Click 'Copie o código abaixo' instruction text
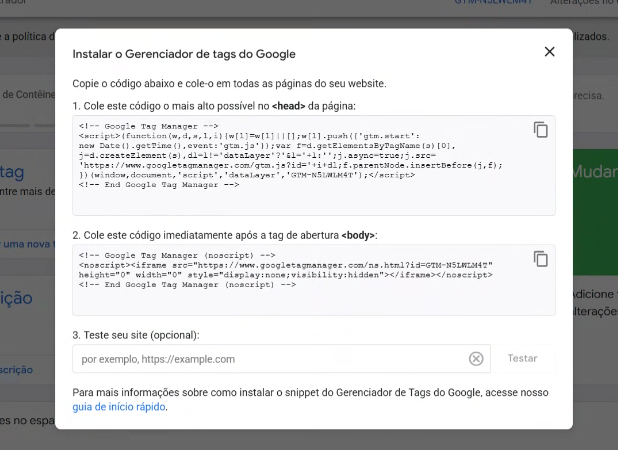 [x=229, y=84]
